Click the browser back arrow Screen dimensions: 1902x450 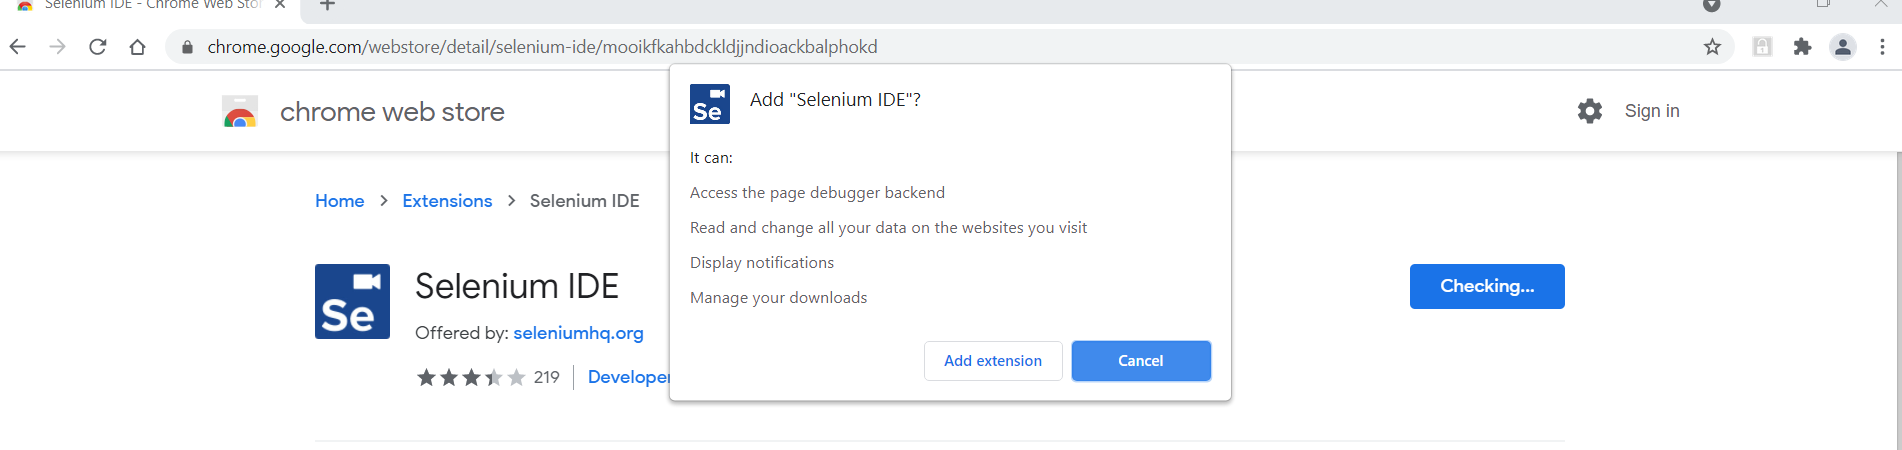(x=17, y=47)
